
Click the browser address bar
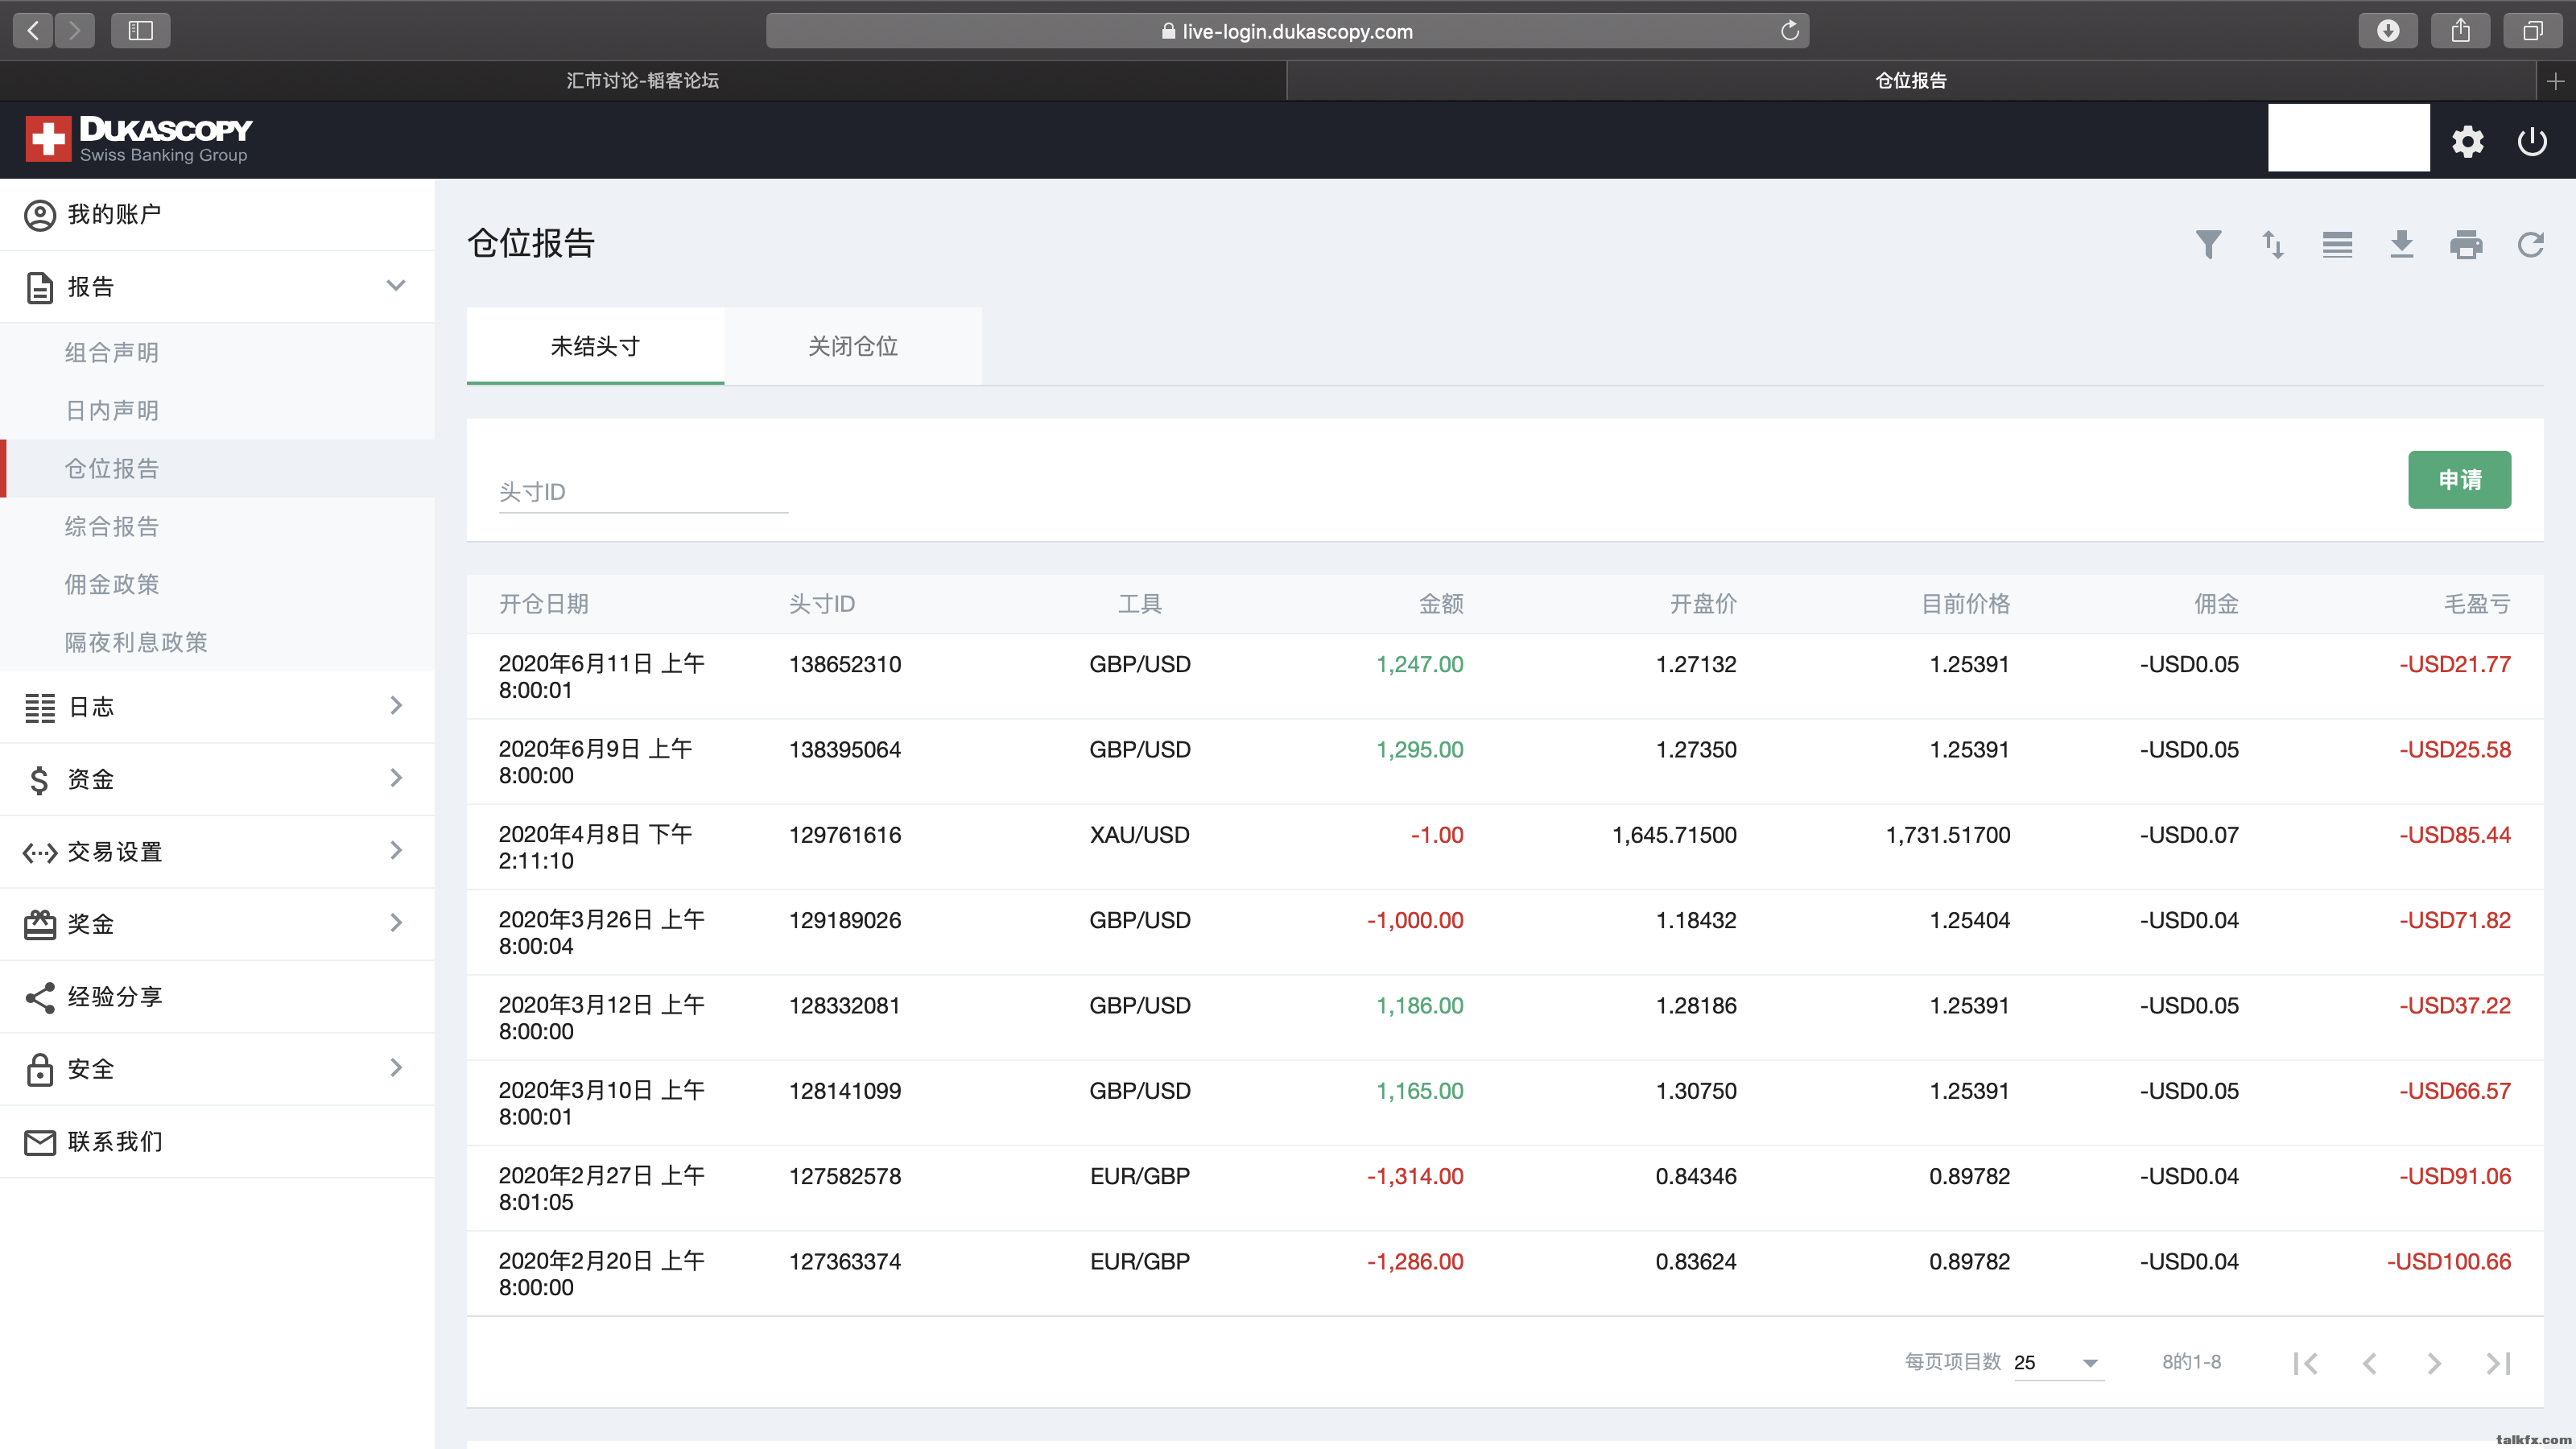click(x=1287, y=30)
